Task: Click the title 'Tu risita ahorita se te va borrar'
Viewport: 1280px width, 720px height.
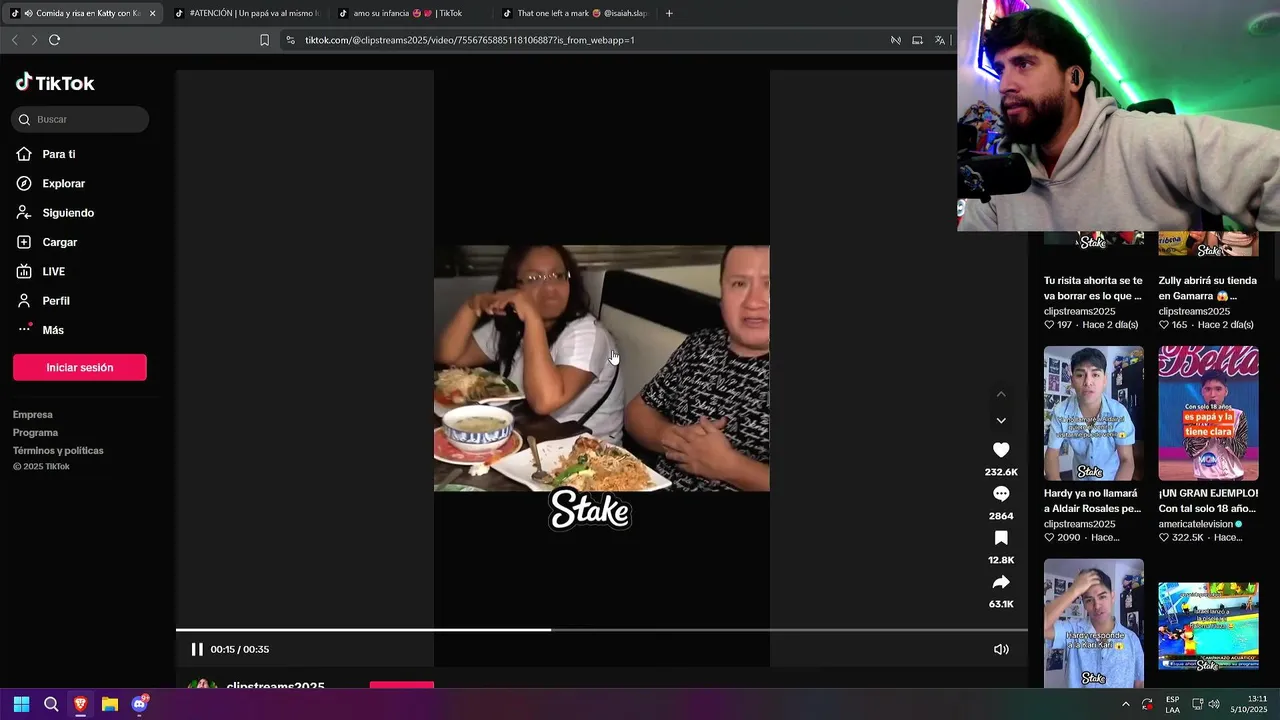Action: [x=1093, y=288]
